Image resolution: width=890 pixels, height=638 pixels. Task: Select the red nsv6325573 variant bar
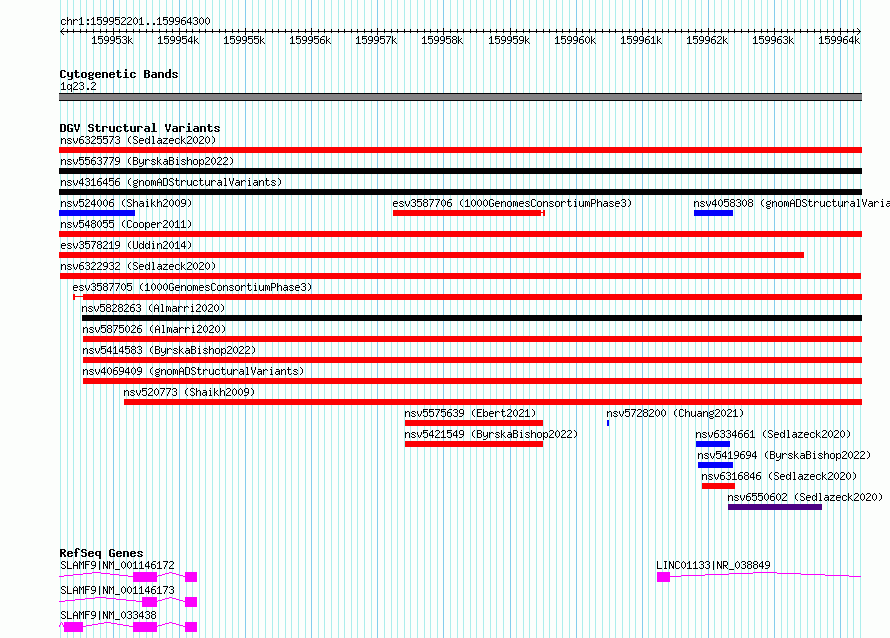point(460,150)
